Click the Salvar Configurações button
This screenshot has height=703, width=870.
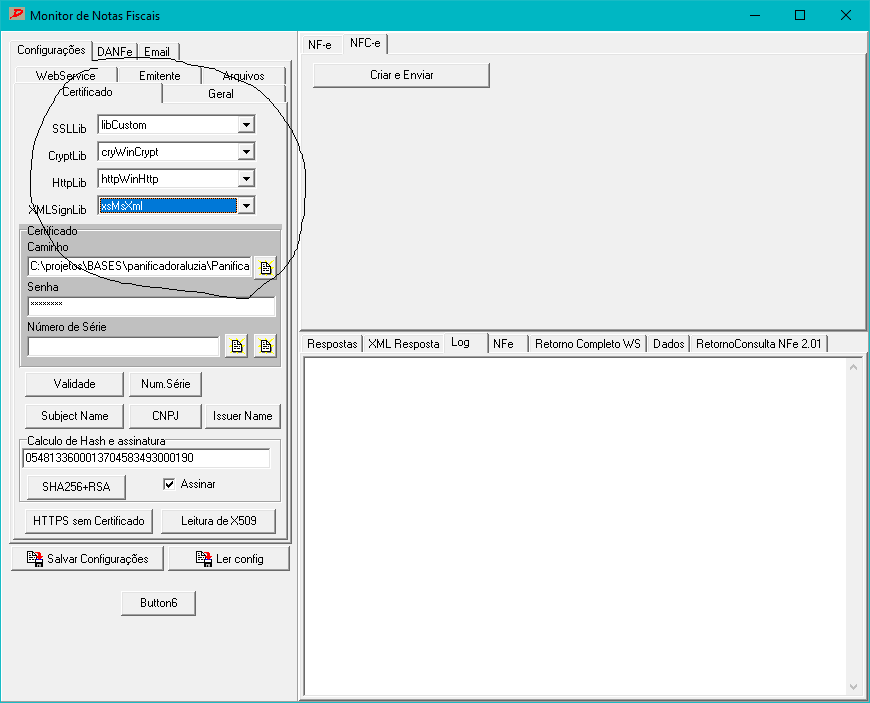pyautogui.click(x=88, y=559)
